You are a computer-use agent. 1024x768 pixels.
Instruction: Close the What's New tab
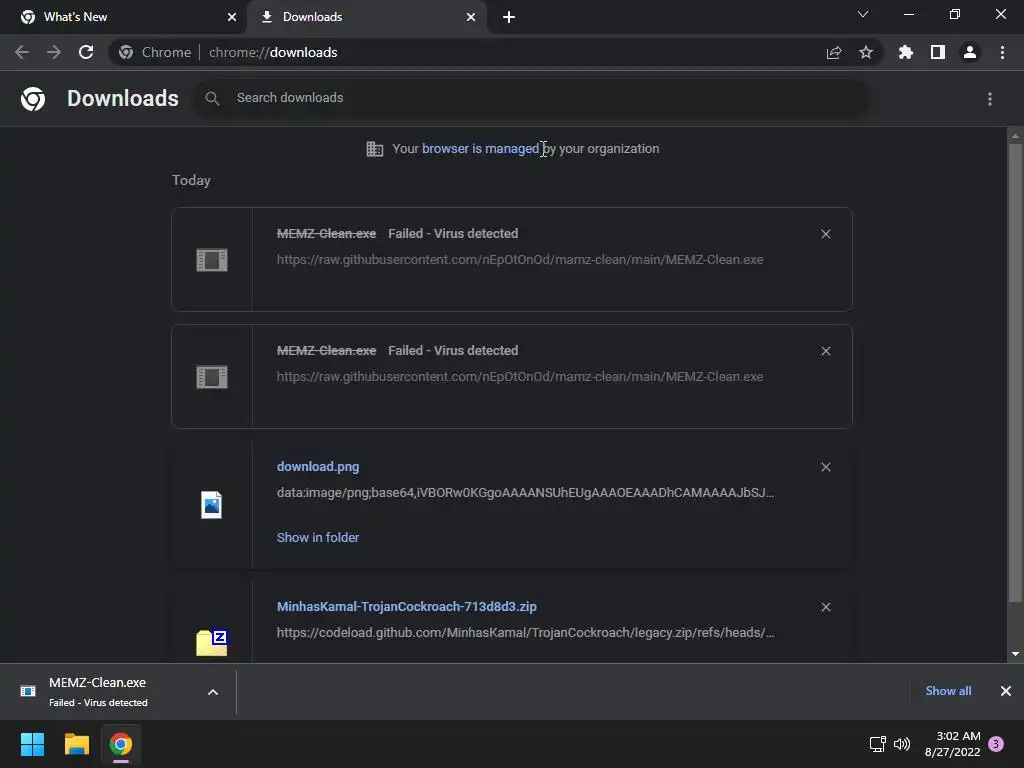pyautogui.click(x=232, y=17)
